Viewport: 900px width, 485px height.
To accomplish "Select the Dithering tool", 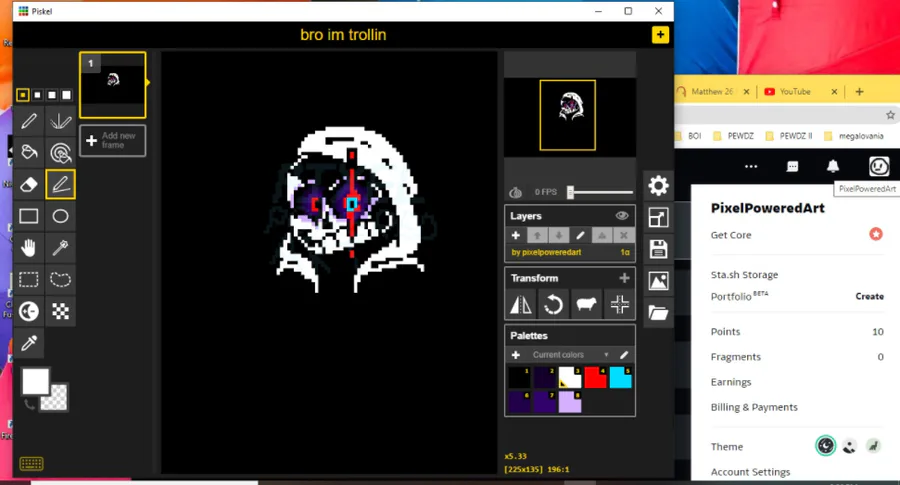I will pos(60,311).
